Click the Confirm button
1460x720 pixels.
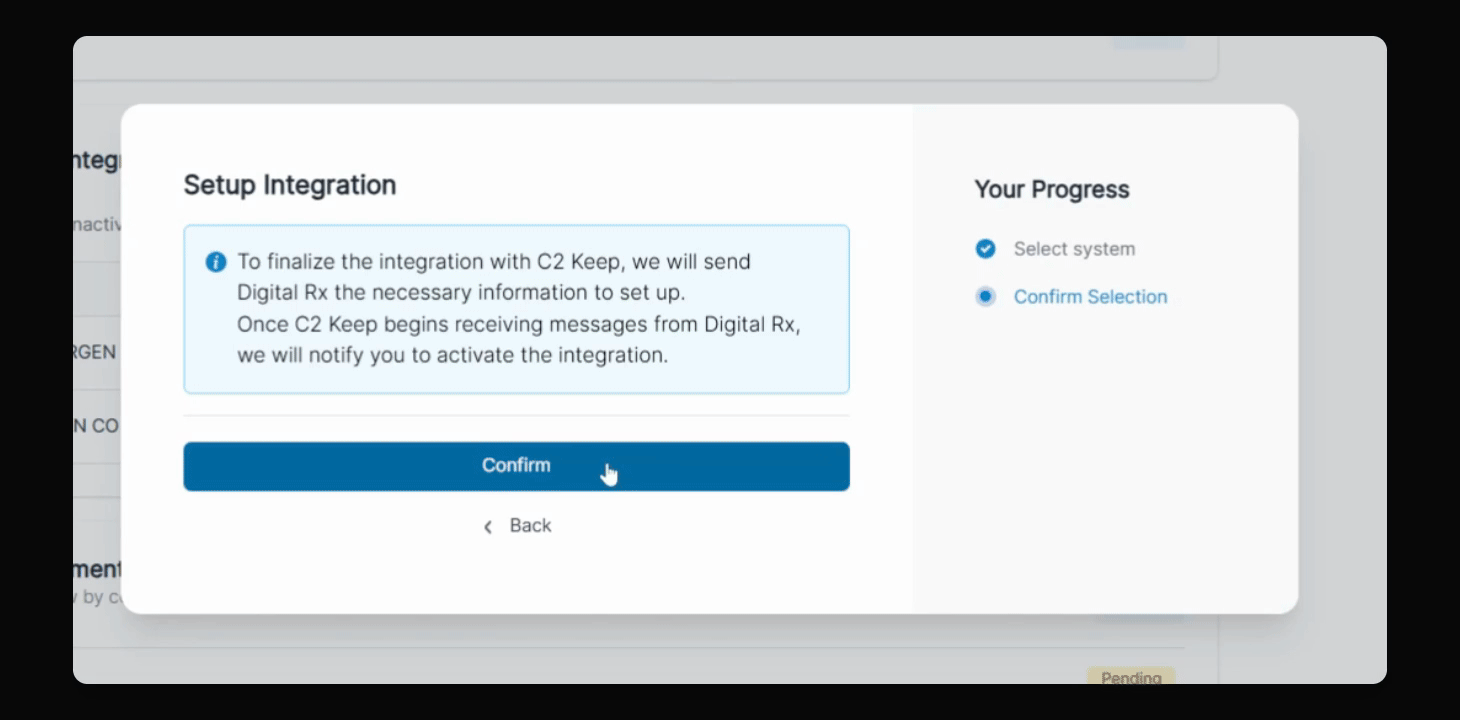[516, 466]
